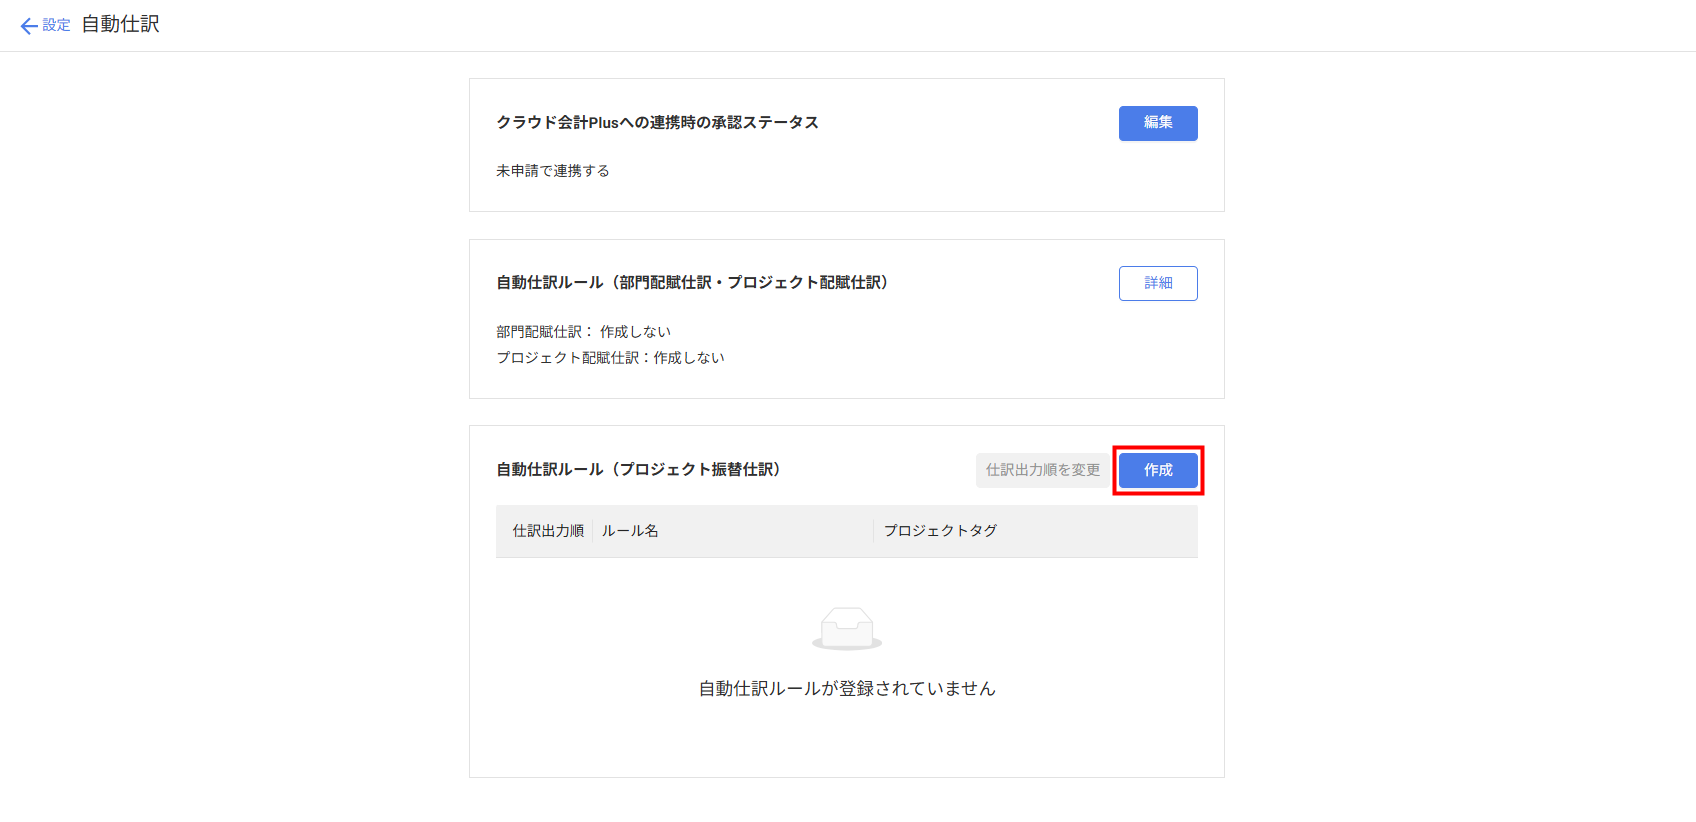Go back to 設定 page link

pyautogui.click(x=56, y=25)
